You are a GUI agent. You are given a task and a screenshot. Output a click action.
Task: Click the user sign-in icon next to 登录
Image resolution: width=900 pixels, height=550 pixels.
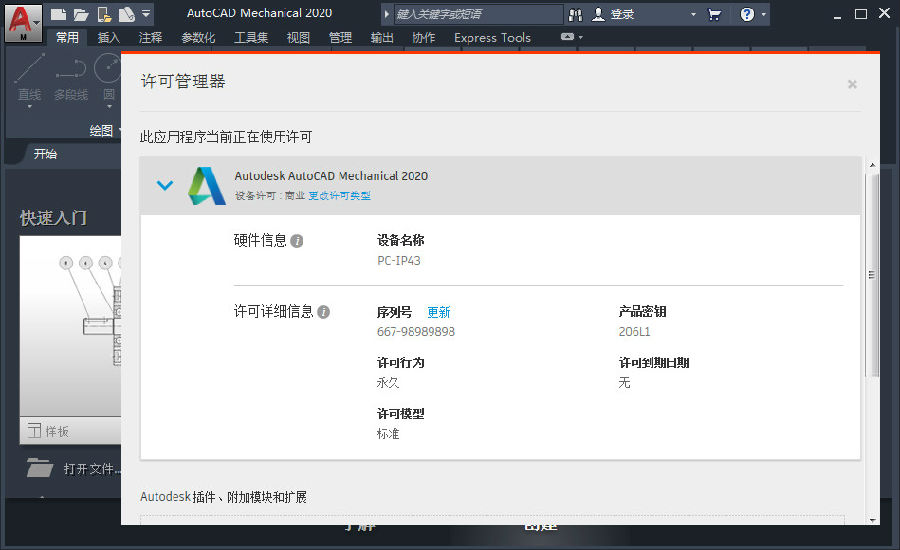point(599,14)
